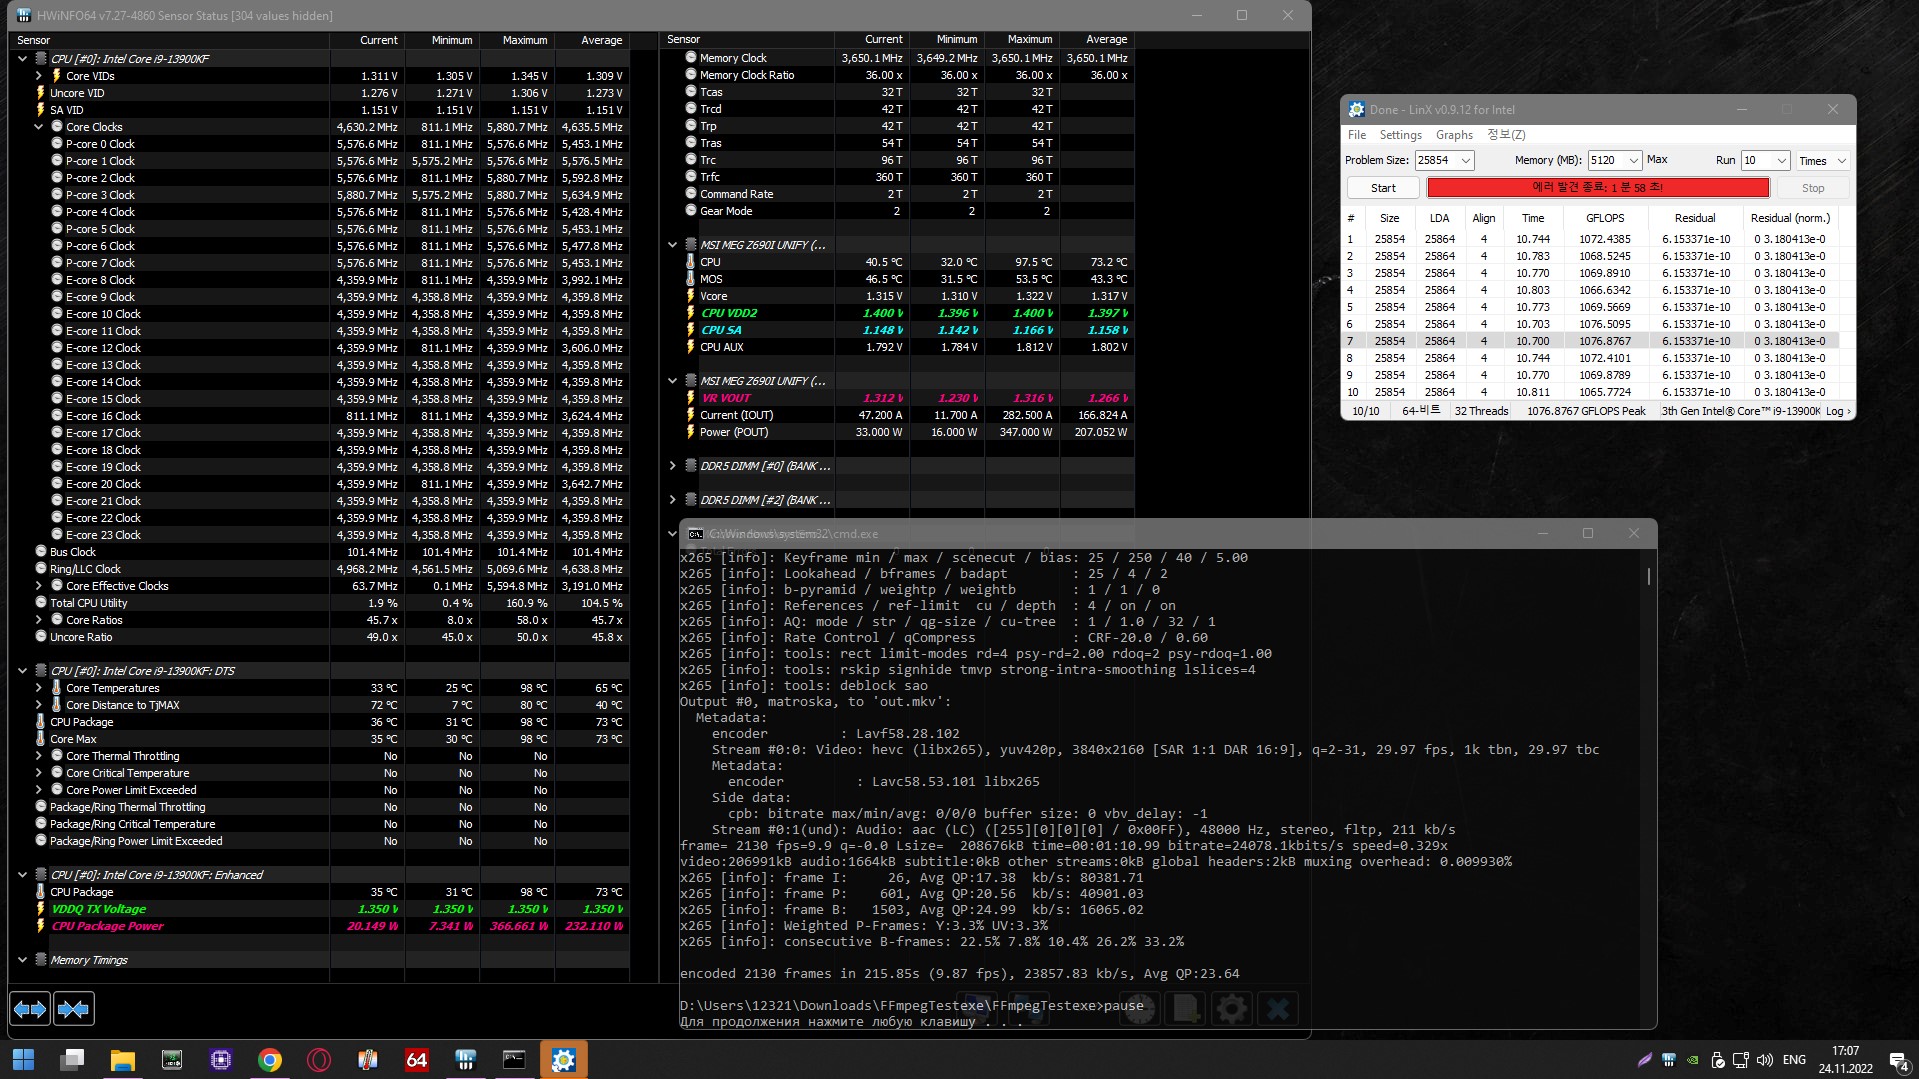Viewport: 1919px width, 1079px height.
Task: Open the AIDA64 taskbar icon
Action: pyautogui.click(x=417, y=1060)
